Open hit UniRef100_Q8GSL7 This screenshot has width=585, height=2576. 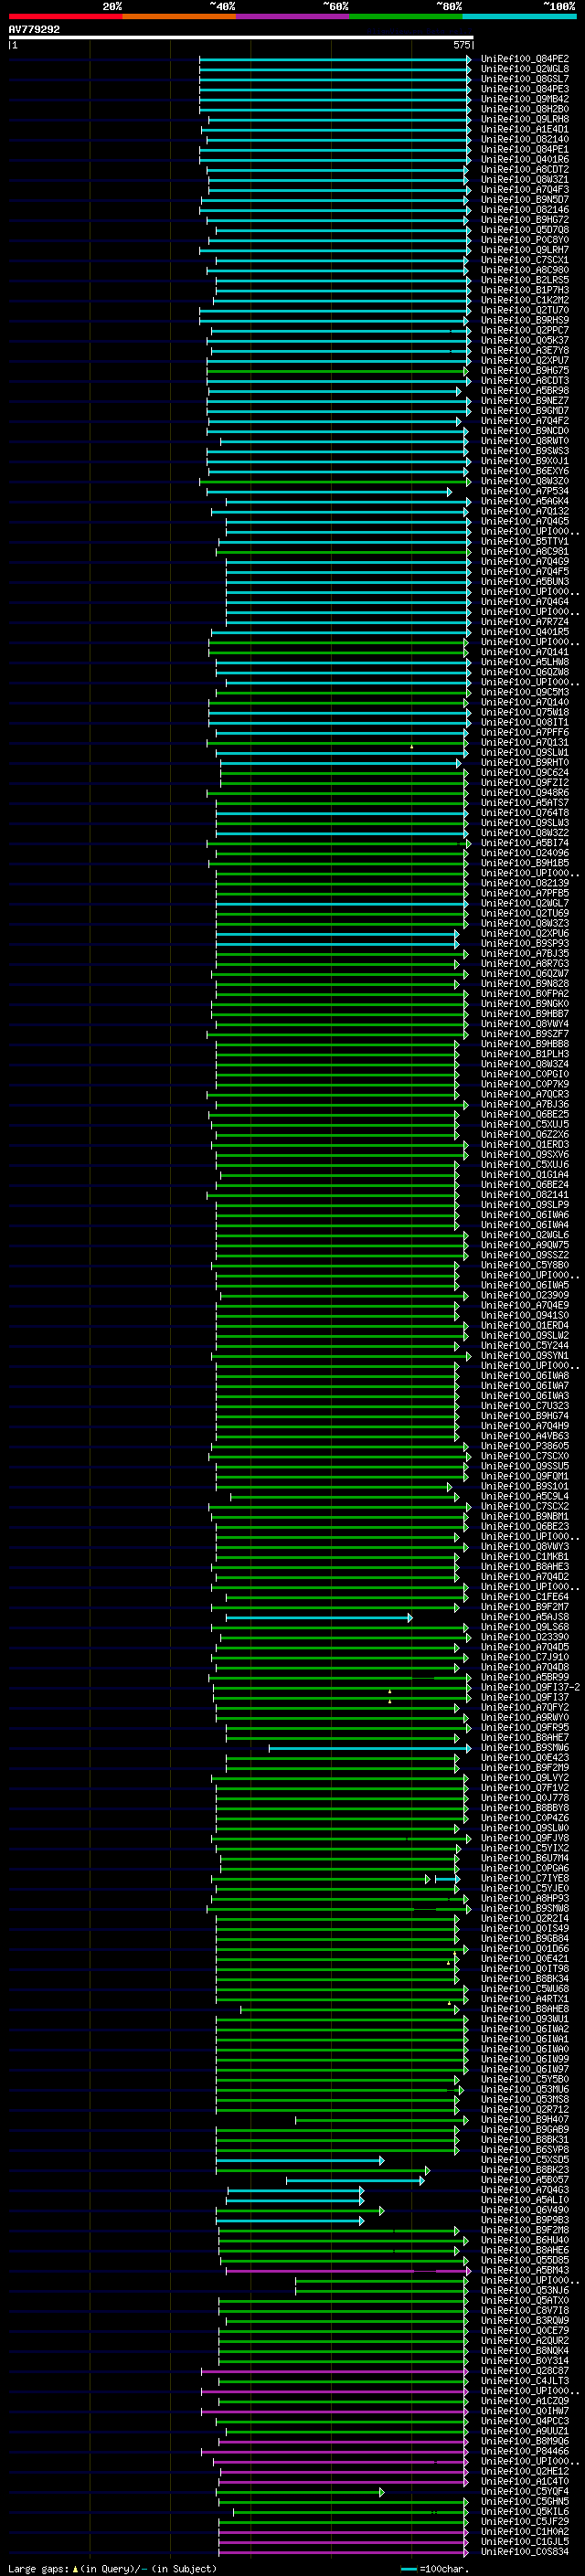(524, 79)
